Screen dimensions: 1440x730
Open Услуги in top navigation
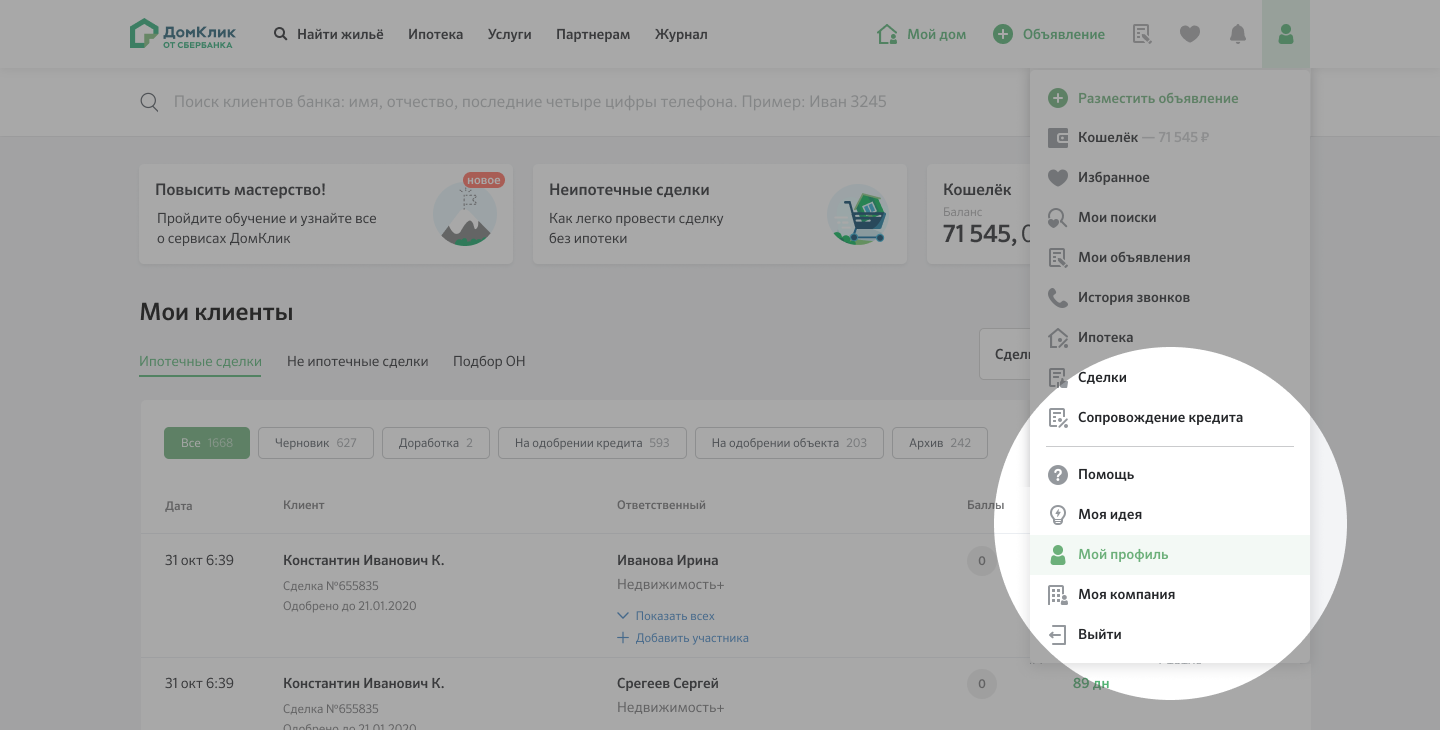[510, 34]
